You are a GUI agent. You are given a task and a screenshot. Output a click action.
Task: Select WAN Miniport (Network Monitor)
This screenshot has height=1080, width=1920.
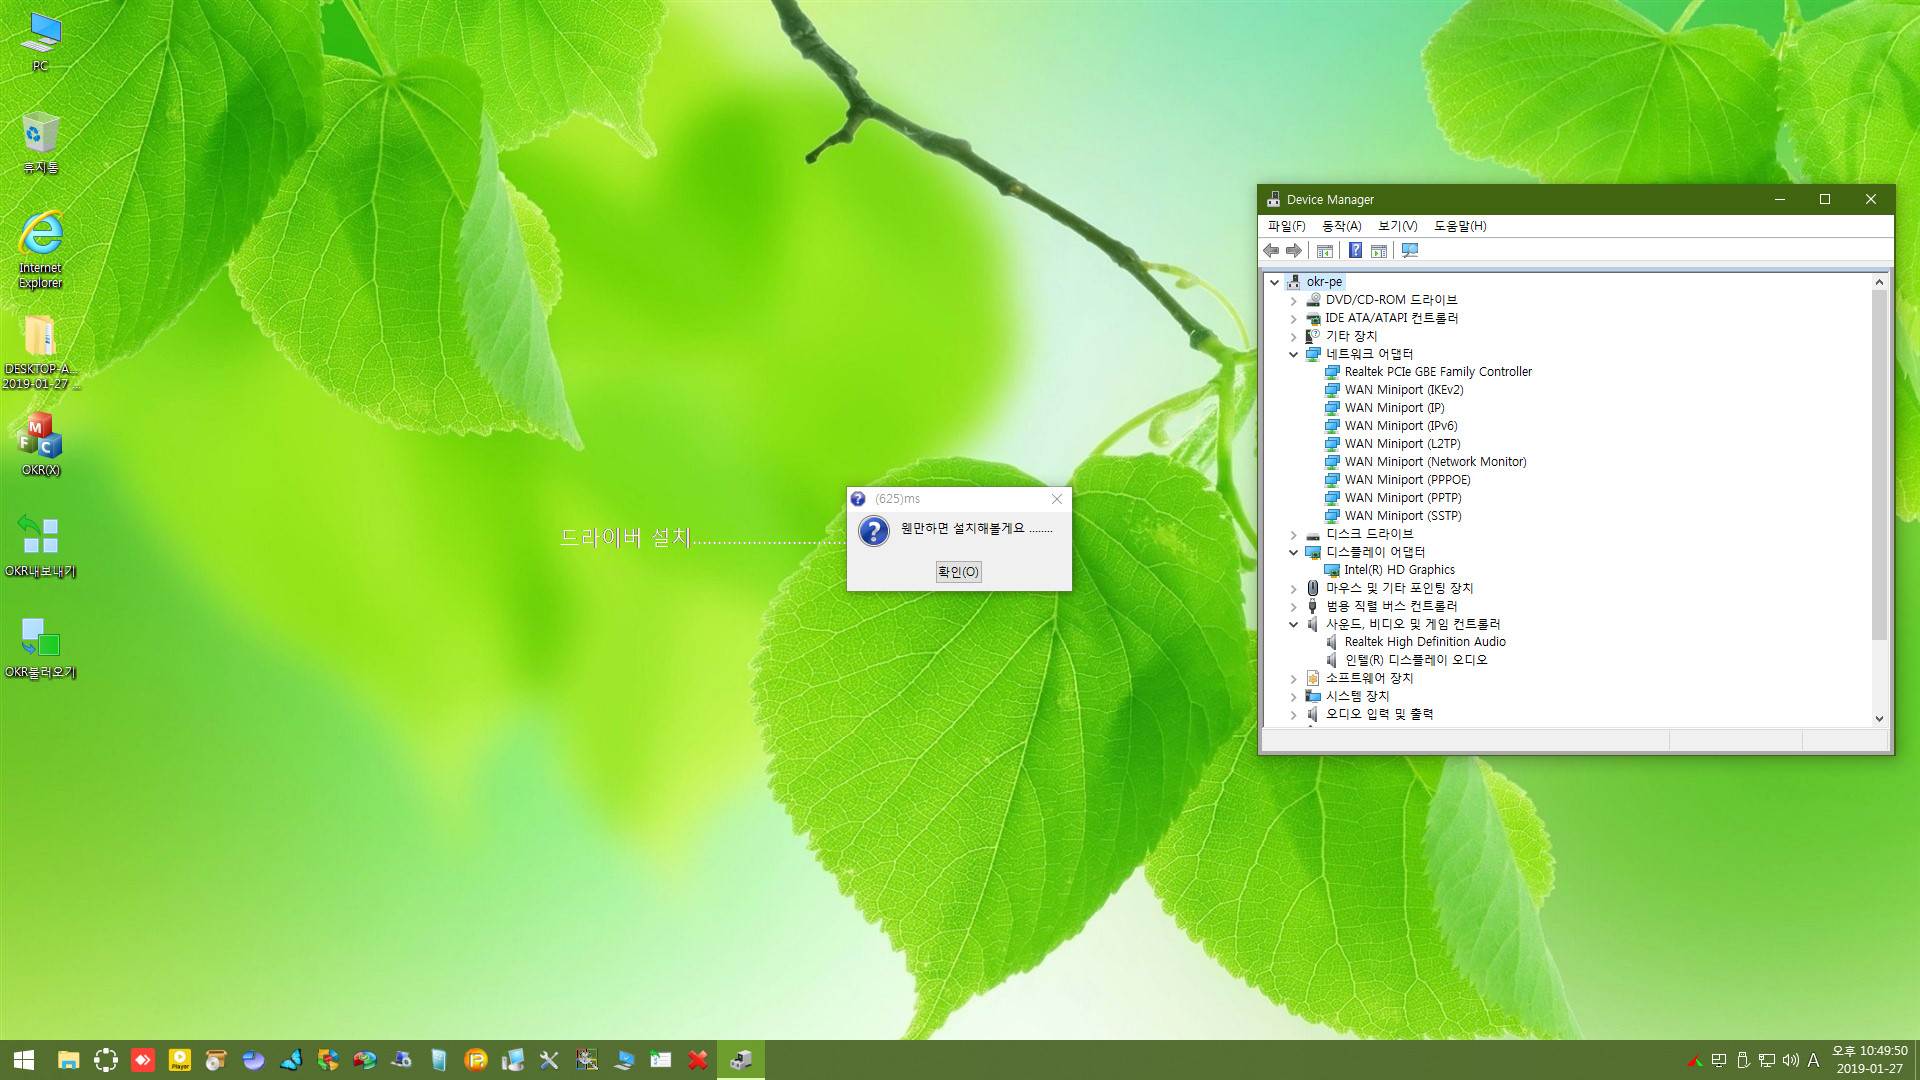1435,462
